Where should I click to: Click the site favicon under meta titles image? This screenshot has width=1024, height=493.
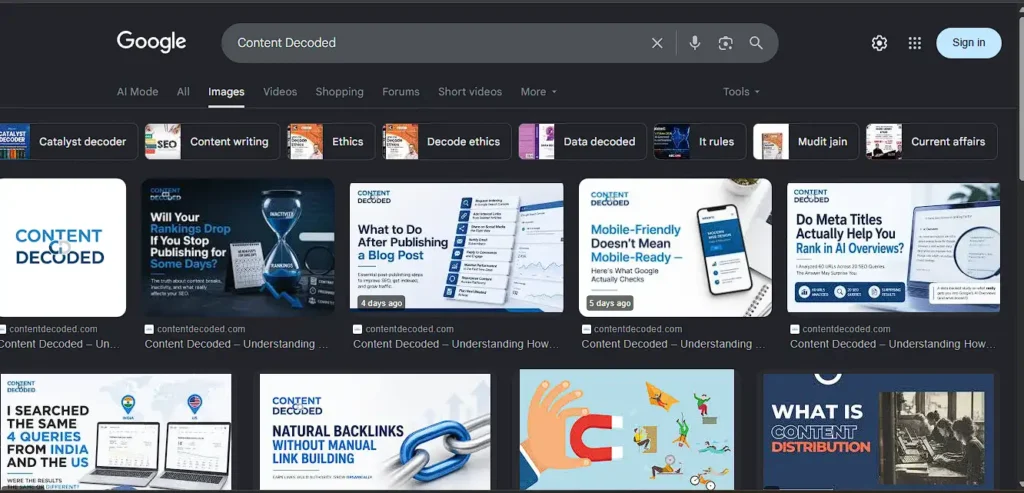pos(794,329)
